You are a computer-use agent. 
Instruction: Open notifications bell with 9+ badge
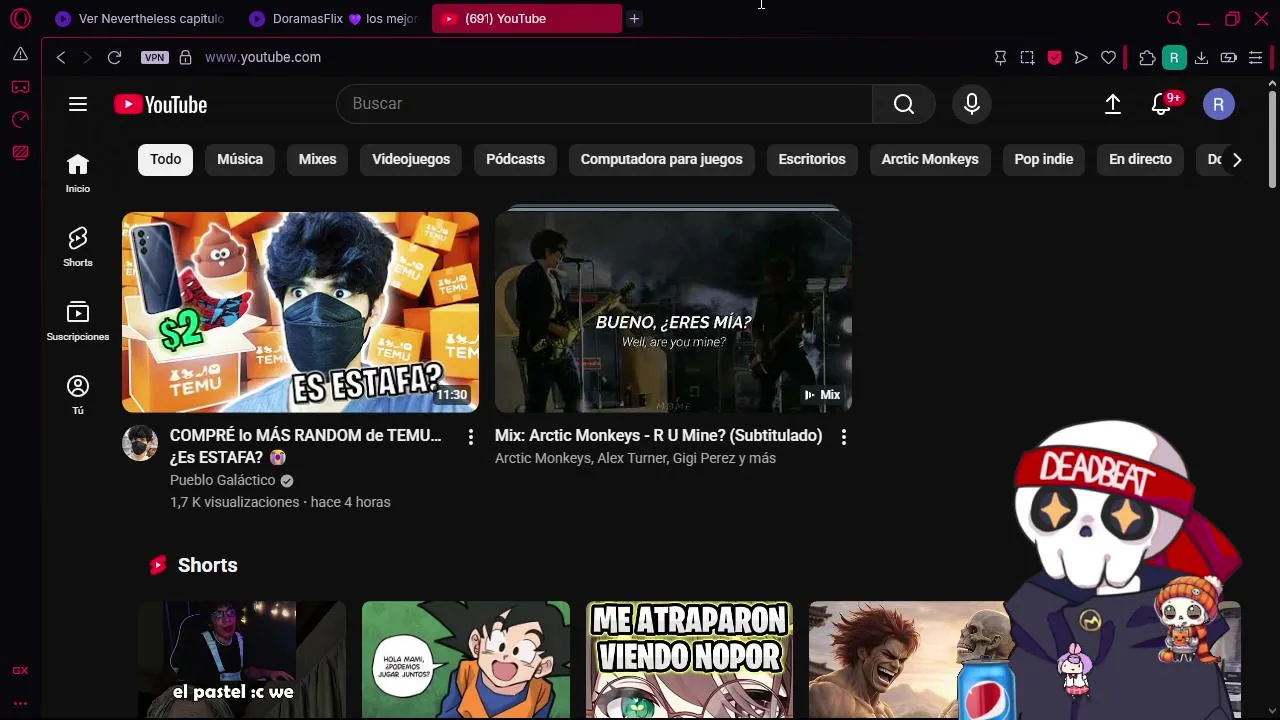click(1161, 104)
